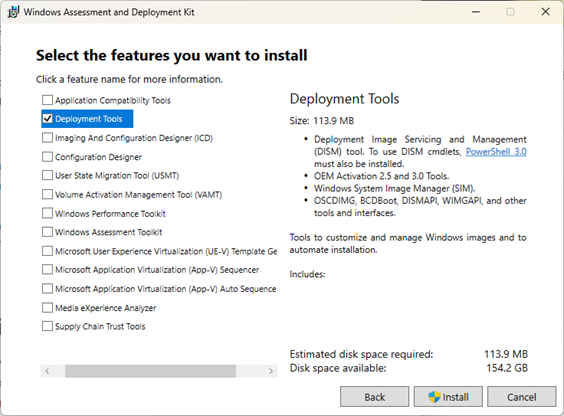The height and width of the screenshot is (416, 564).
Task: Click the Windows ADK title bar icon
Action: coord(13,12)
